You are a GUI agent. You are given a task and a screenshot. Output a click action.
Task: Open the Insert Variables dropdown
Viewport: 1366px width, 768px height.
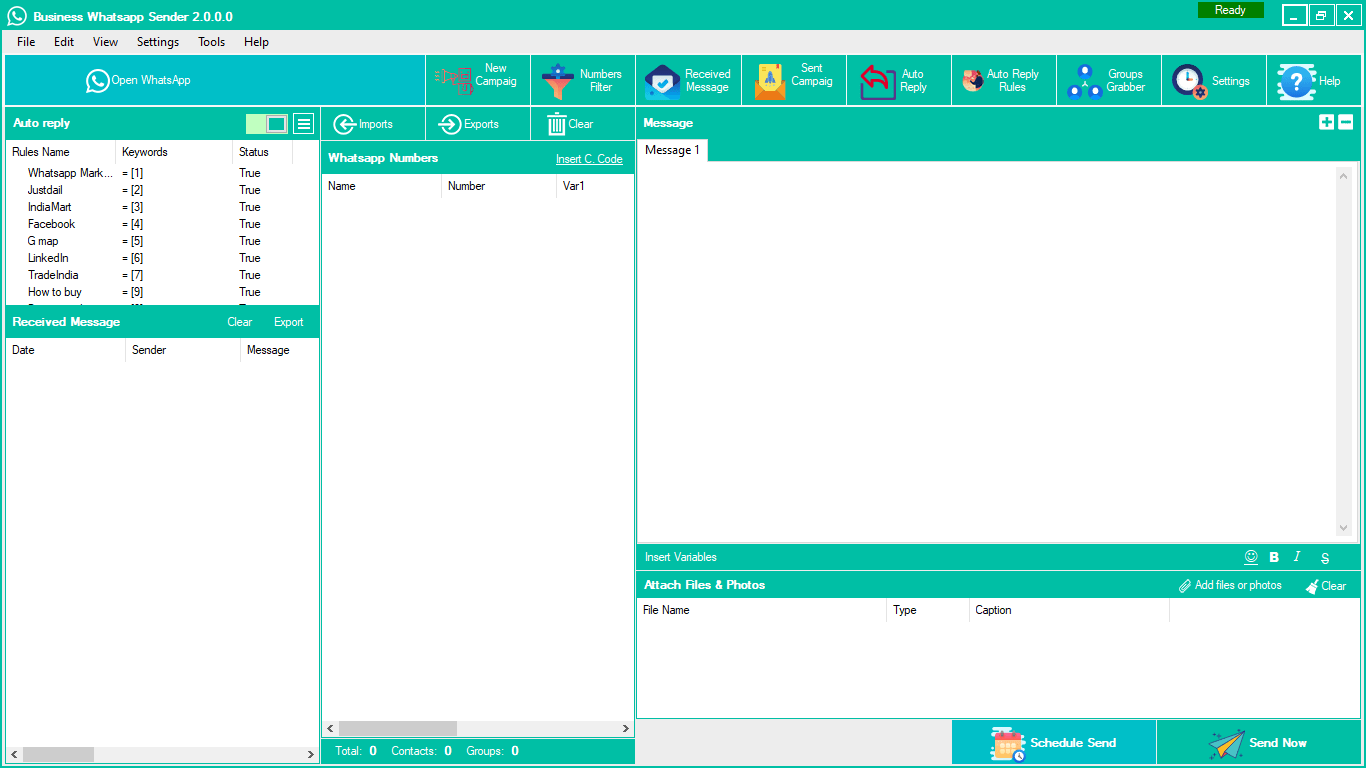[681, 557]
